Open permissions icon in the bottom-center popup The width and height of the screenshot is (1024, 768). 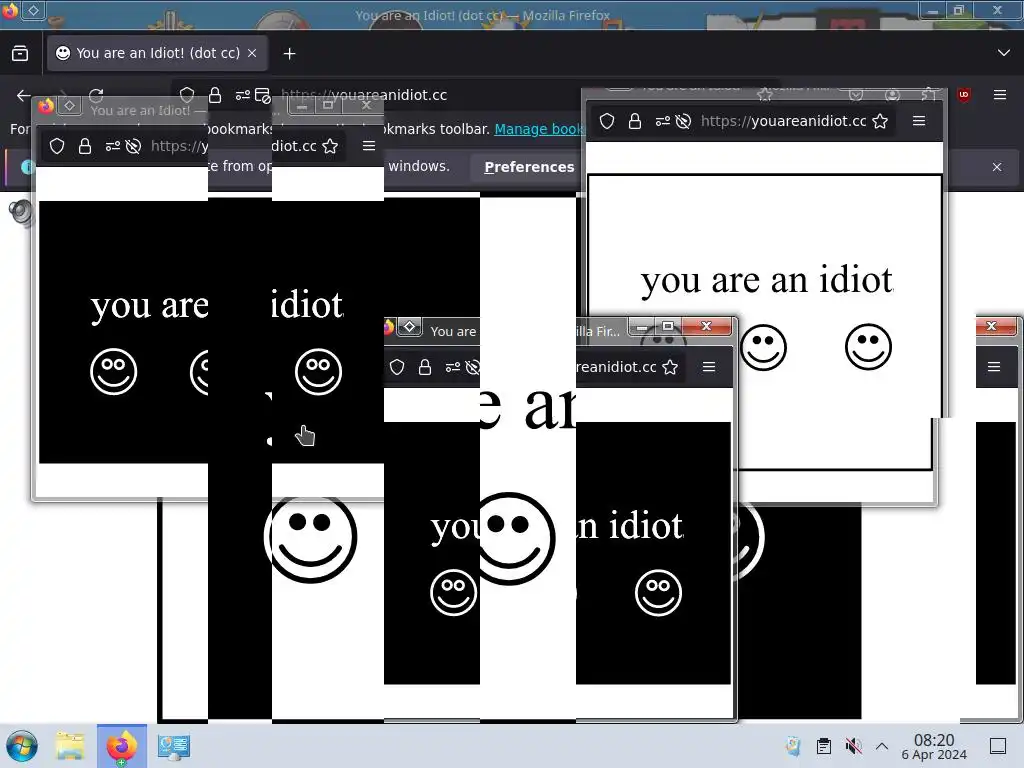pos(453,367)
